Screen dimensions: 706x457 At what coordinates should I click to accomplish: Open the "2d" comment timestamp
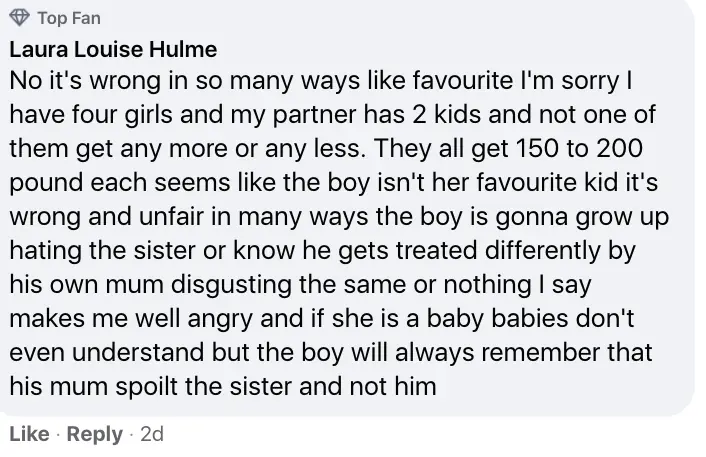[x=152, y=435]
